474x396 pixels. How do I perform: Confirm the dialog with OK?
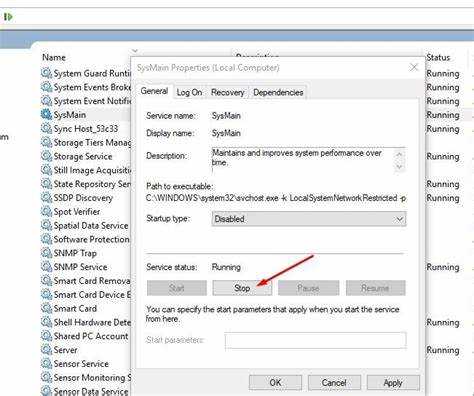[x=275, y=382]
